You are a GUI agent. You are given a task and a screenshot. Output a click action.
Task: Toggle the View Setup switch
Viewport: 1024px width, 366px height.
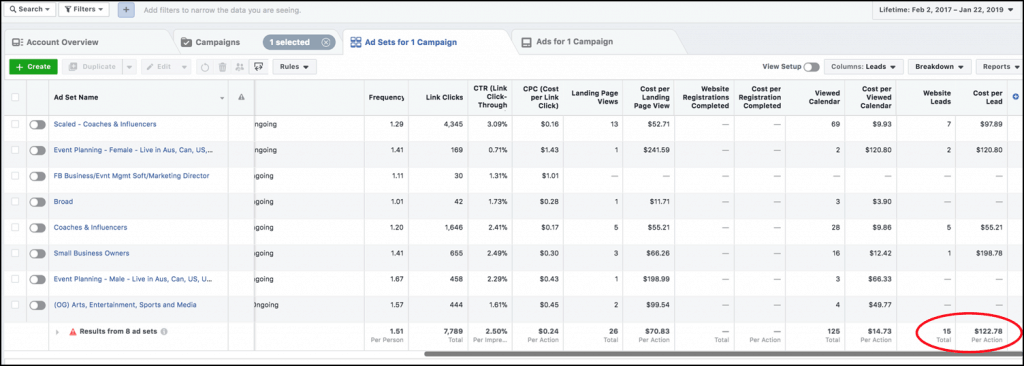coord(811,67)
